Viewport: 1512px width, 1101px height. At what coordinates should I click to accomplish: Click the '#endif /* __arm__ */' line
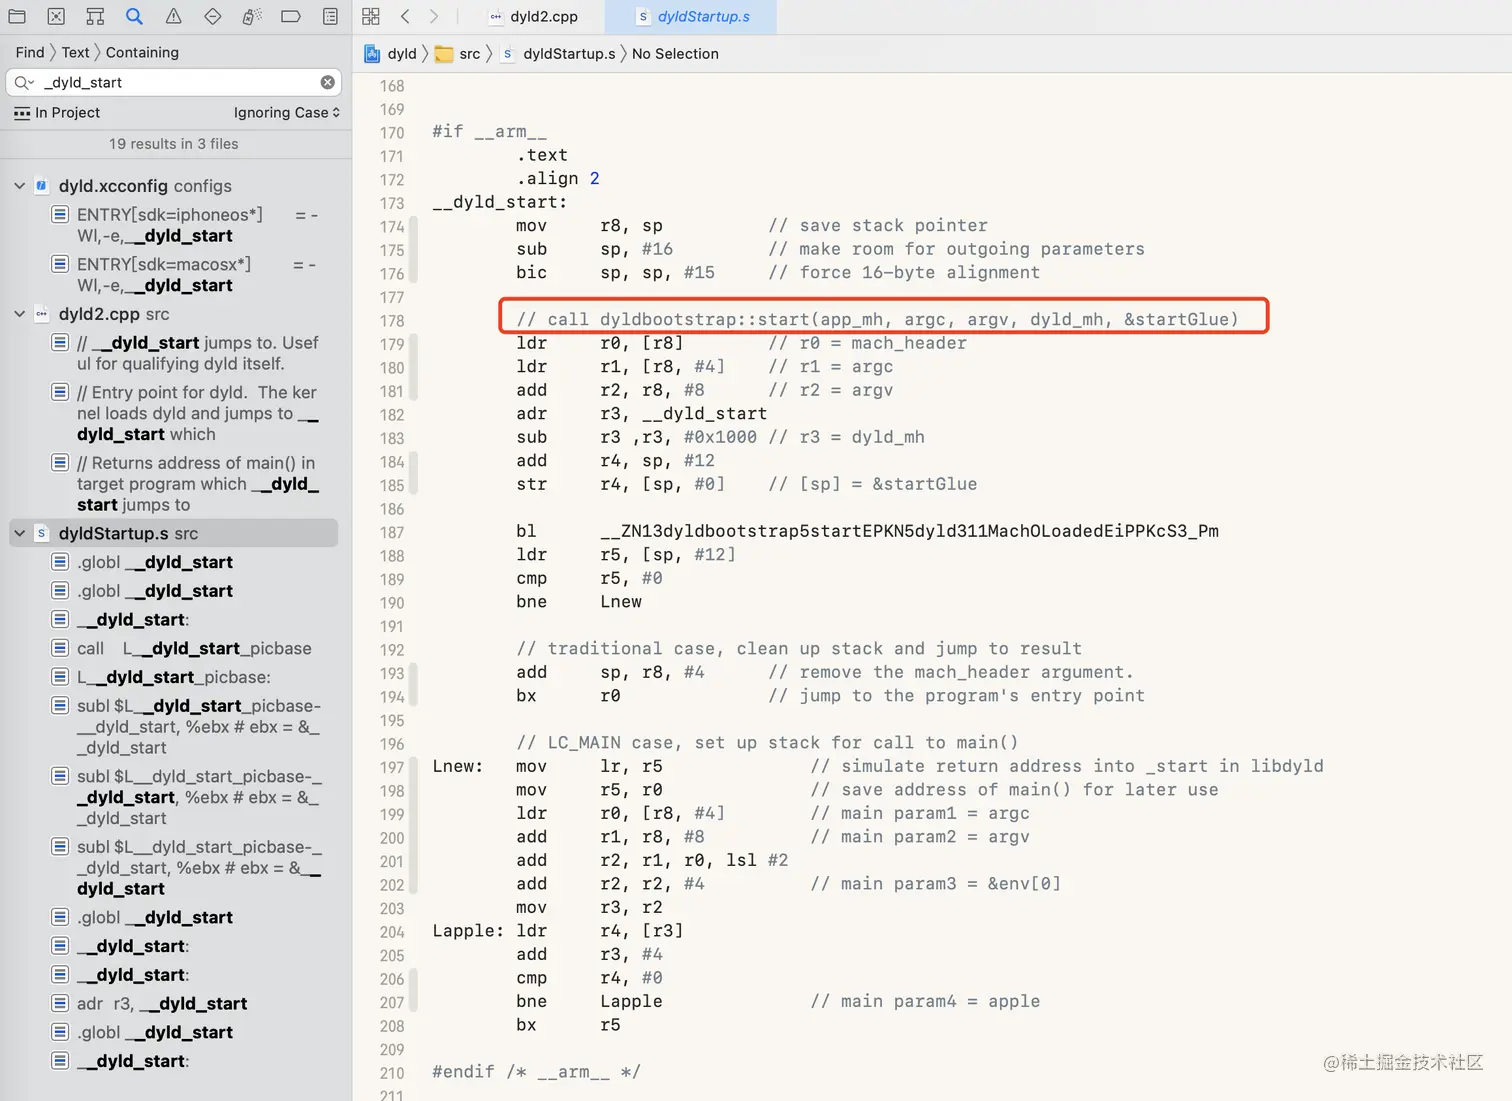[x=536, y=1072]
